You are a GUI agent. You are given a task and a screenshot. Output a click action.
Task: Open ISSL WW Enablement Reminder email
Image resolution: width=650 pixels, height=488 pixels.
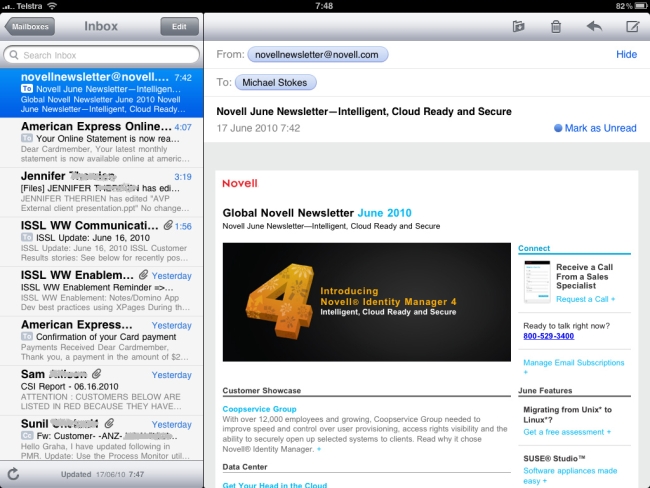(x=102, y=291)
